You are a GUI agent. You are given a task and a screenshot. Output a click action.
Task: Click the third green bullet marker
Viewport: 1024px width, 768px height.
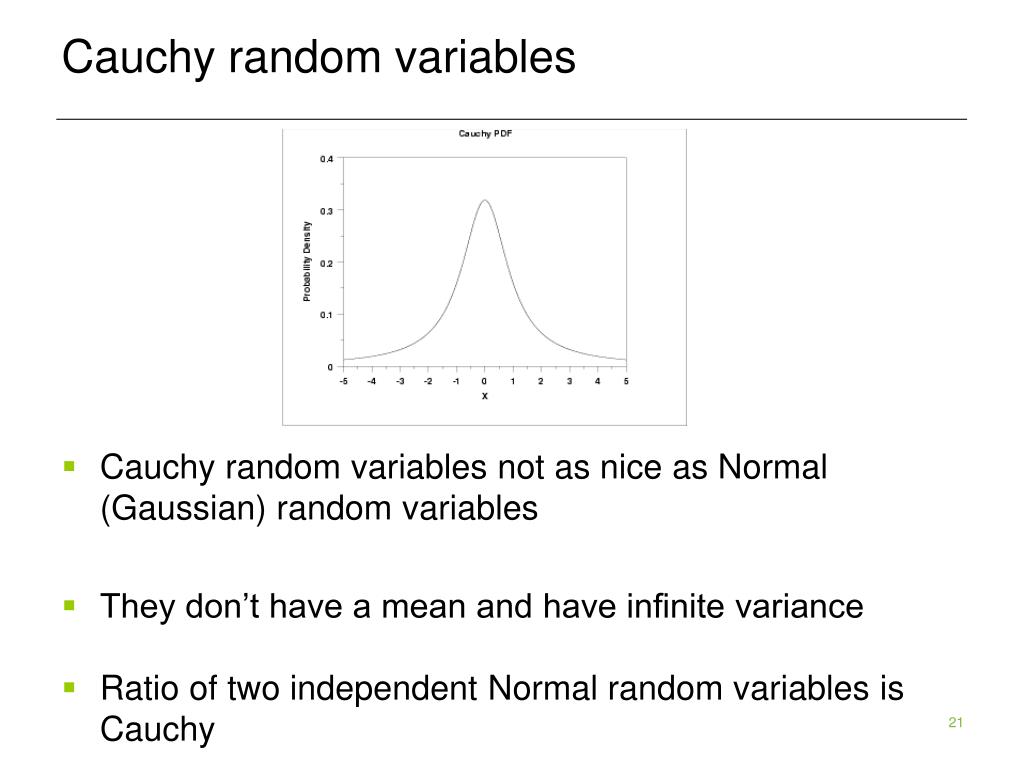pos(70,687)
